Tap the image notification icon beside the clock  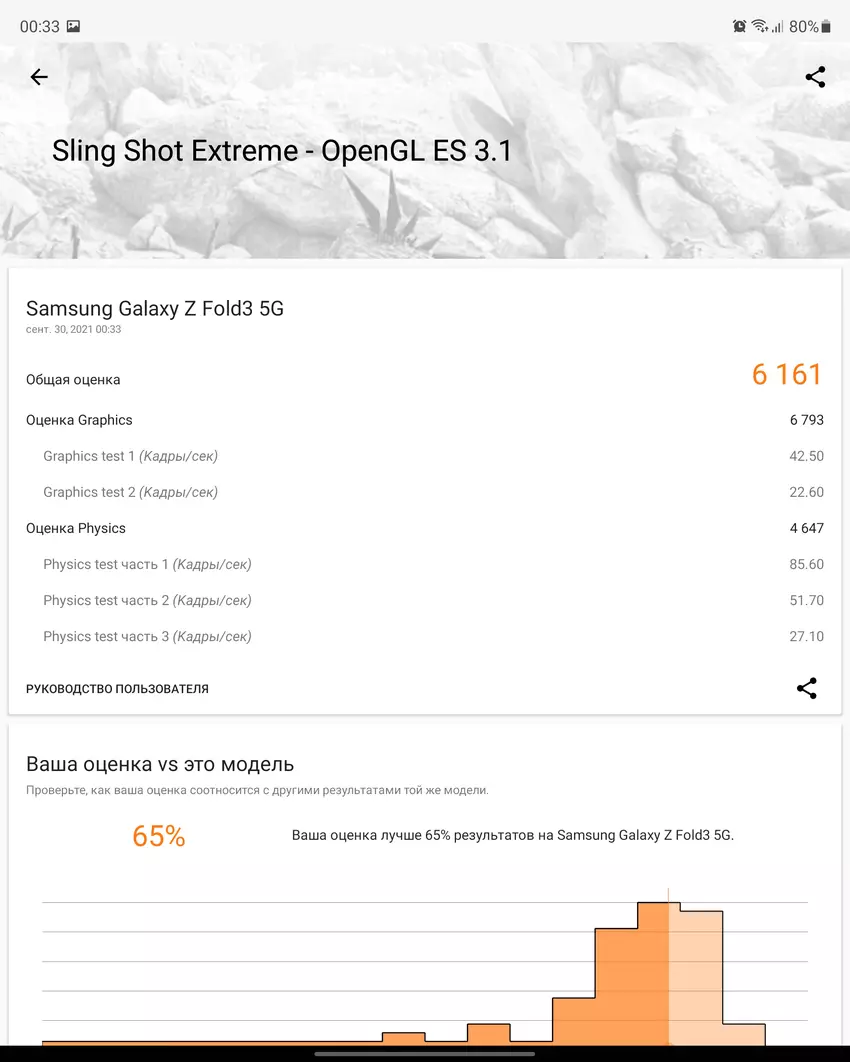73,27
